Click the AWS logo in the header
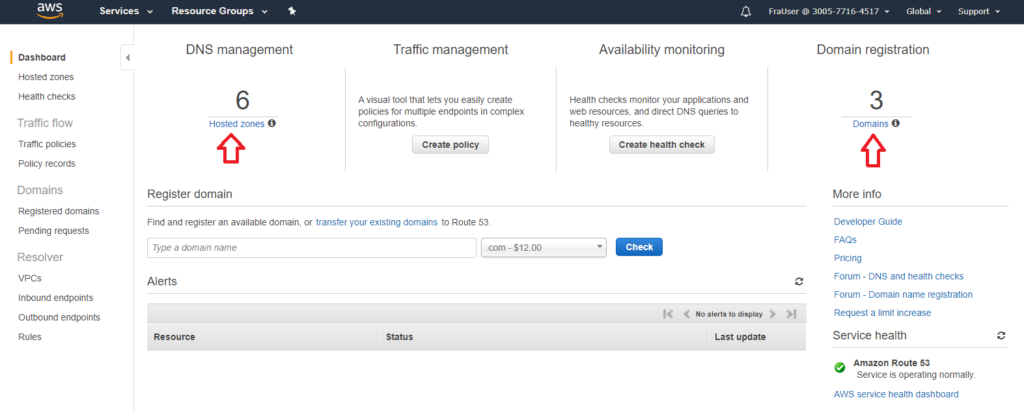Screen dimensions: 1024x413 50,11
